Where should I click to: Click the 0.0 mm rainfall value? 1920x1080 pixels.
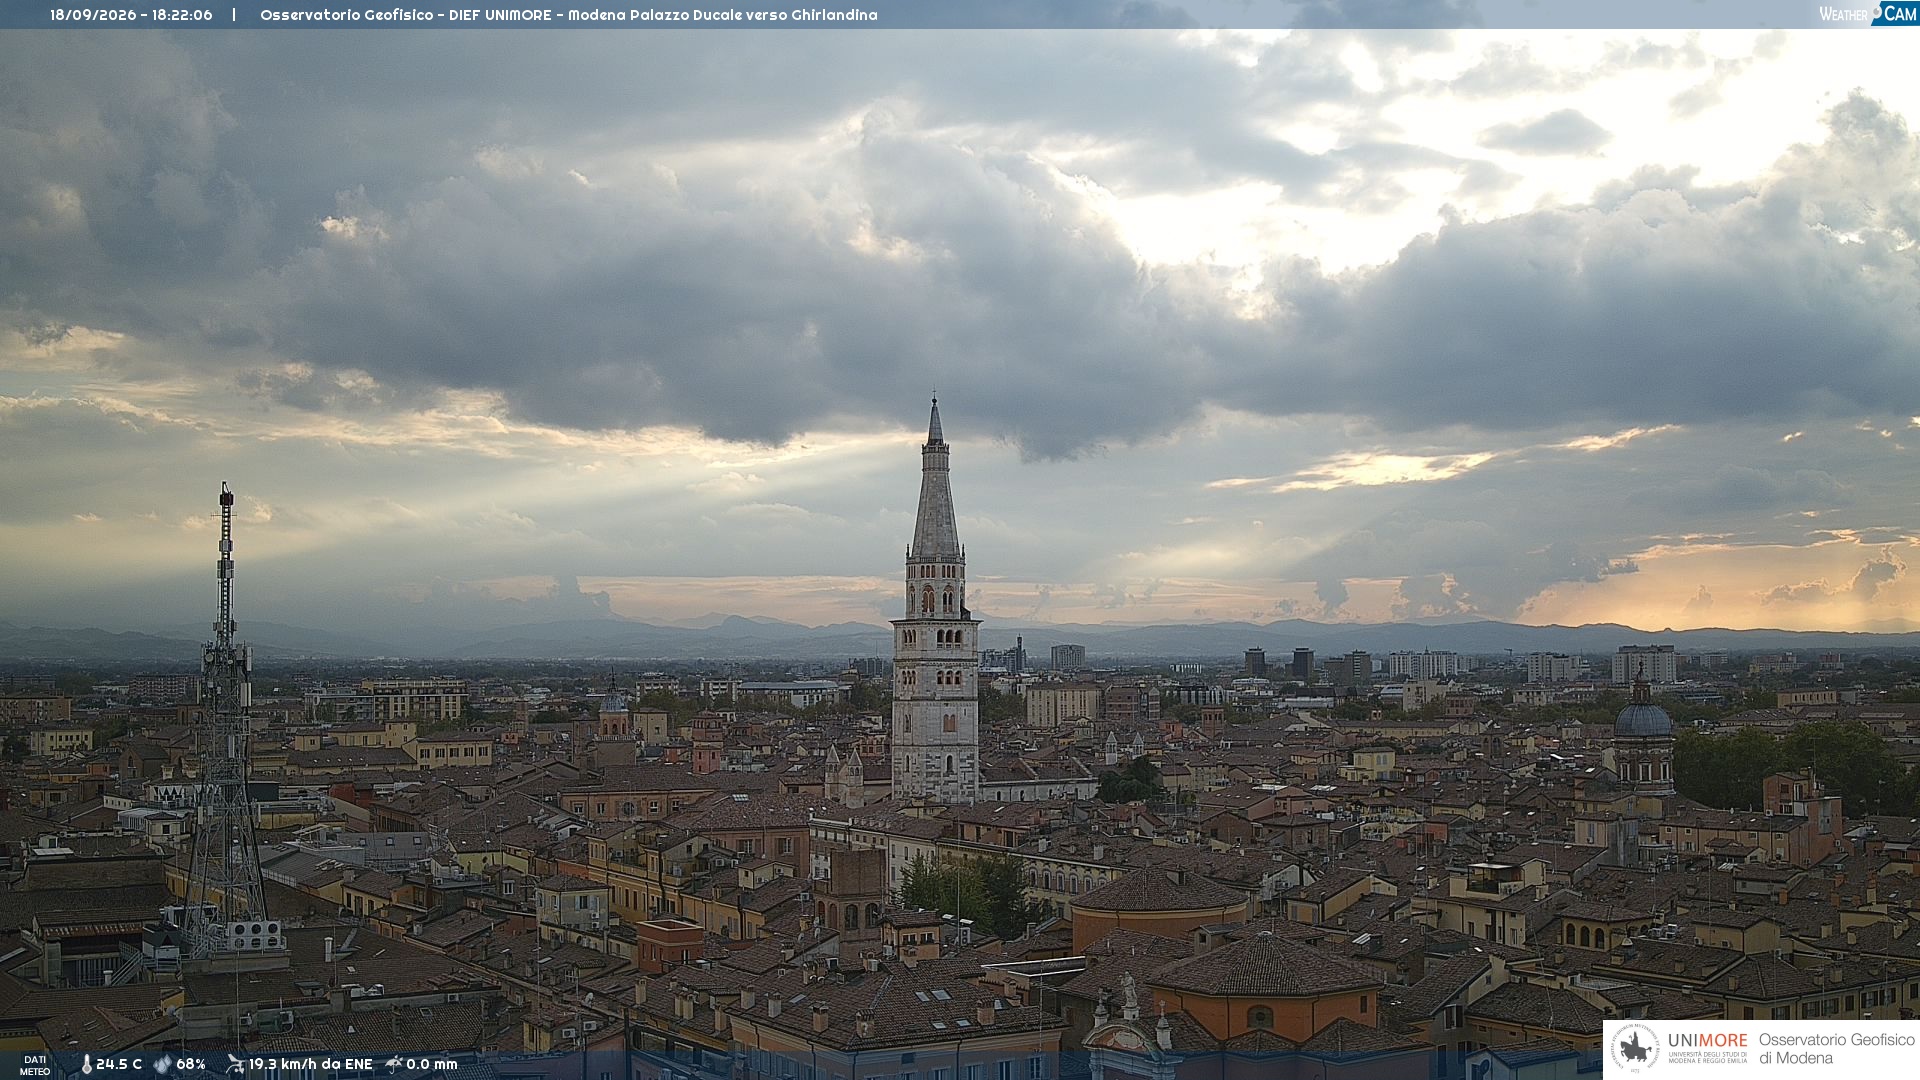[x=432, y=1064]
